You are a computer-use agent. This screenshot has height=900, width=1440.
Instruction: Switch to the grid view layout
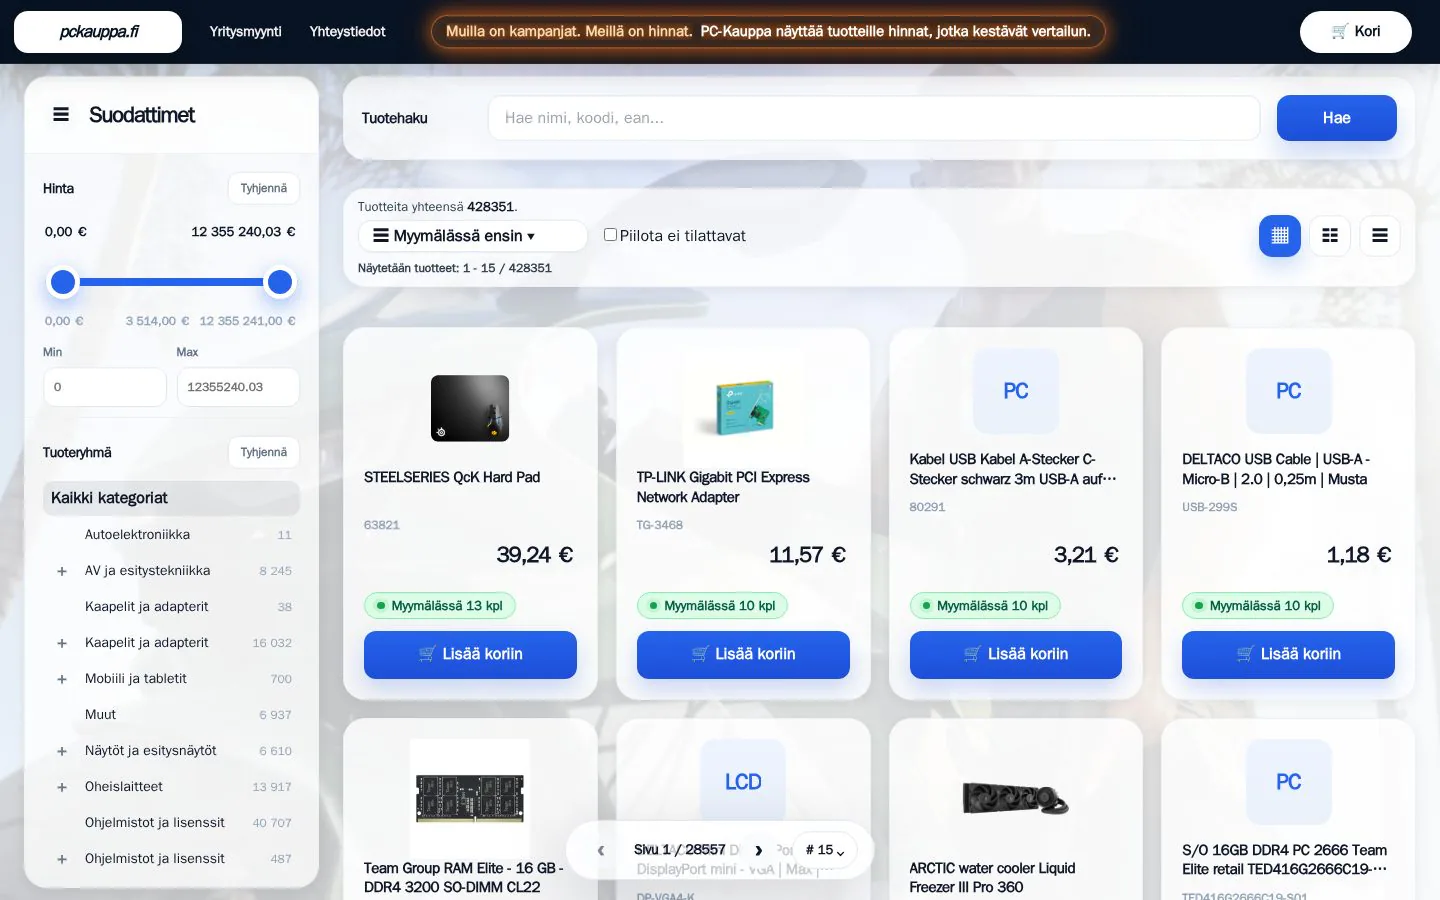pos(1279,236)
